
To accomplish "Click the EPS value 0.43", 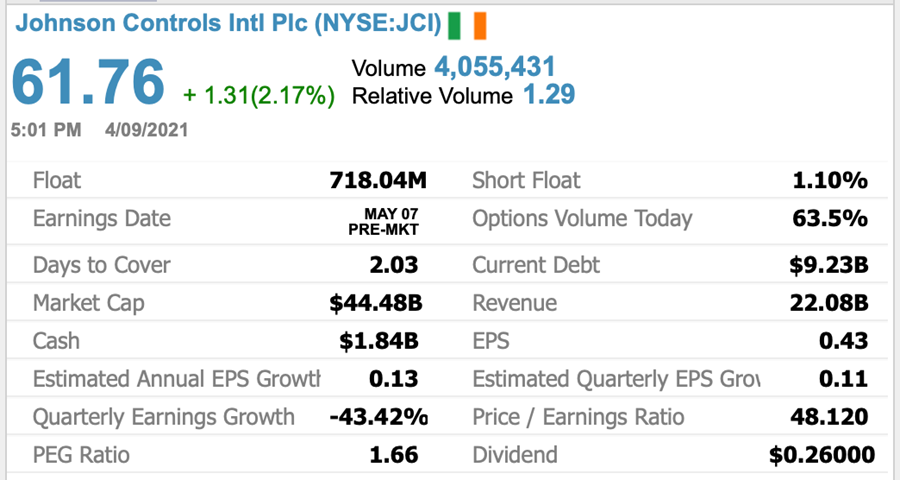I will click(x=844, y=341).
